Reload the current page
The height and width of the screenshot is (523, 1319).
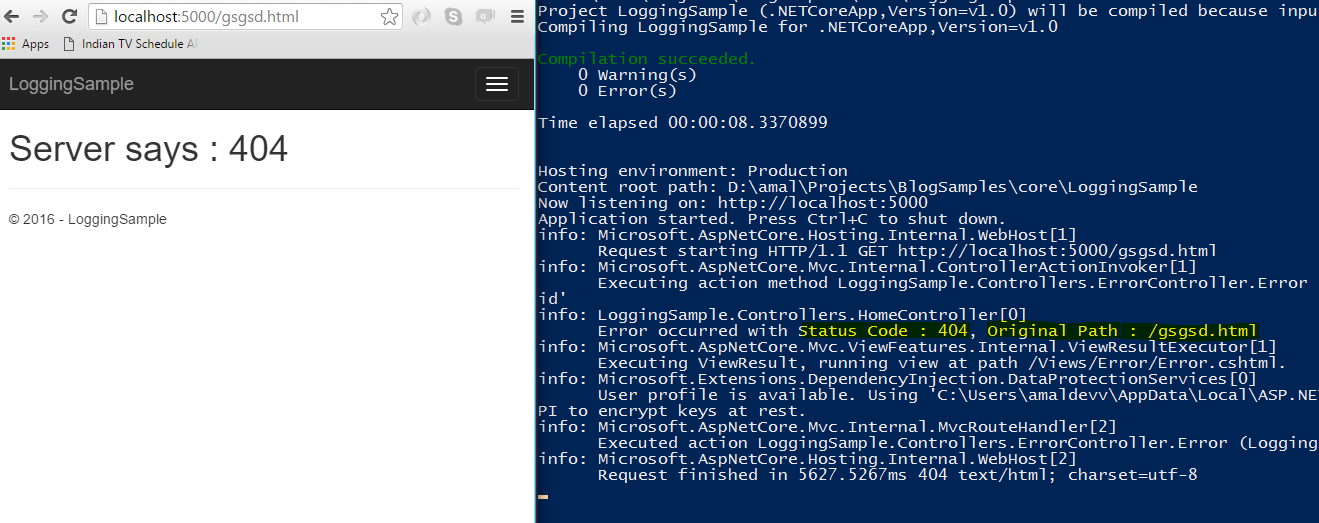coord(69,17)
